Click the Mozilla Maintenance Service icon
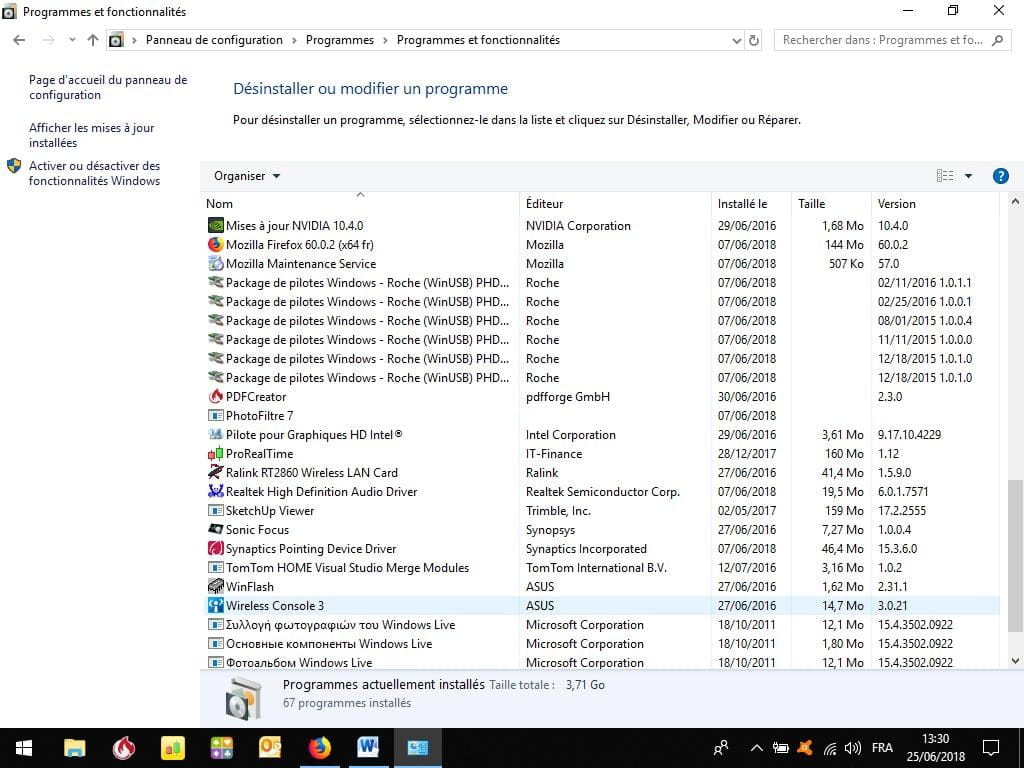1024x768 pixels. pos(216,263)
